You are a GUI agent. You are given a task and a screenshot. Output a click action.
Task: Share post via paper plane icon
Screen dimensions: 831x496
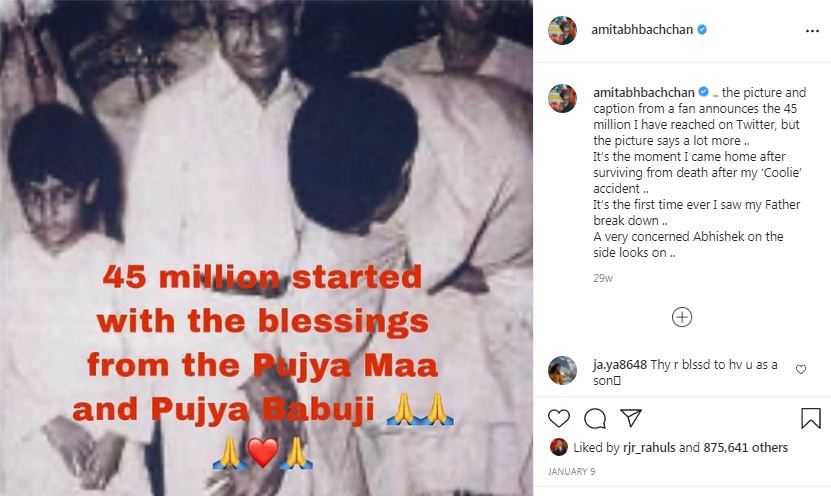click(631, 418)
